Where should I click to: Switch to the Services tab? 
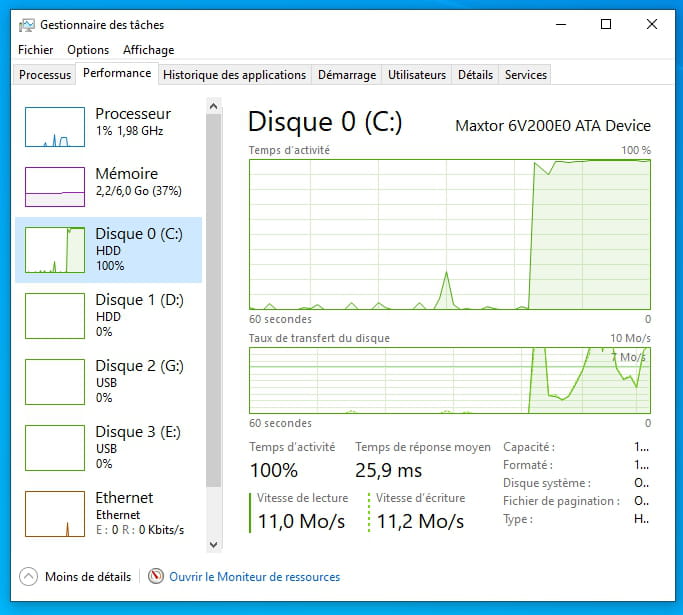click(x=525, y=75)
